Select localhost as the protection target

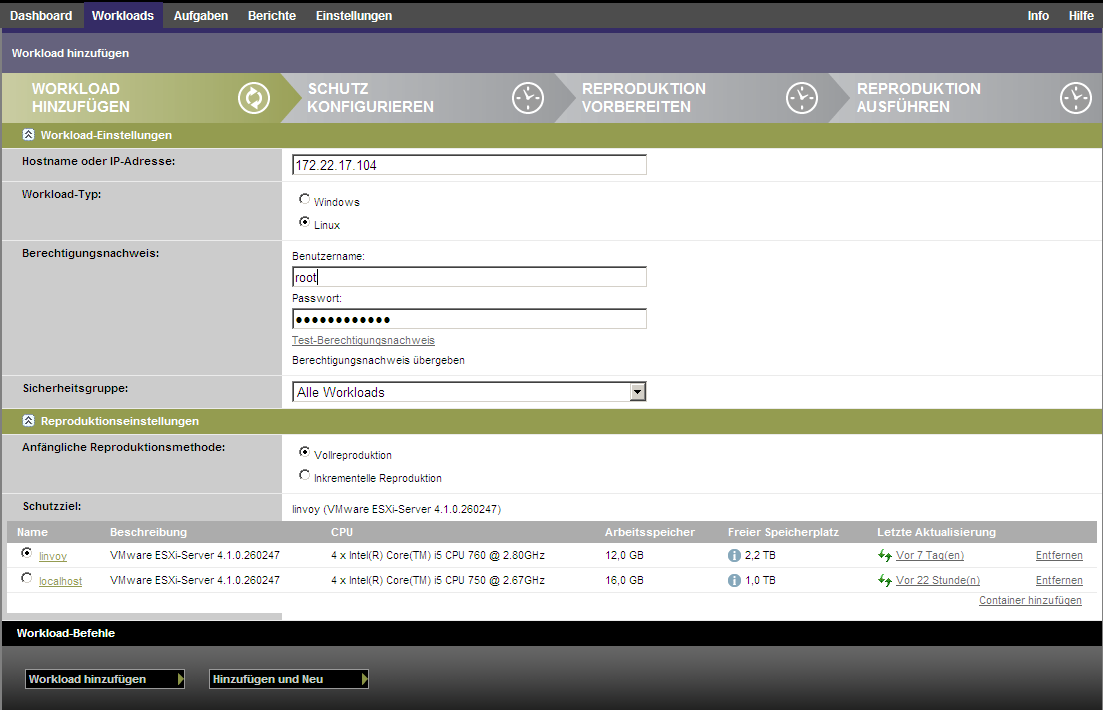point(26,578)
